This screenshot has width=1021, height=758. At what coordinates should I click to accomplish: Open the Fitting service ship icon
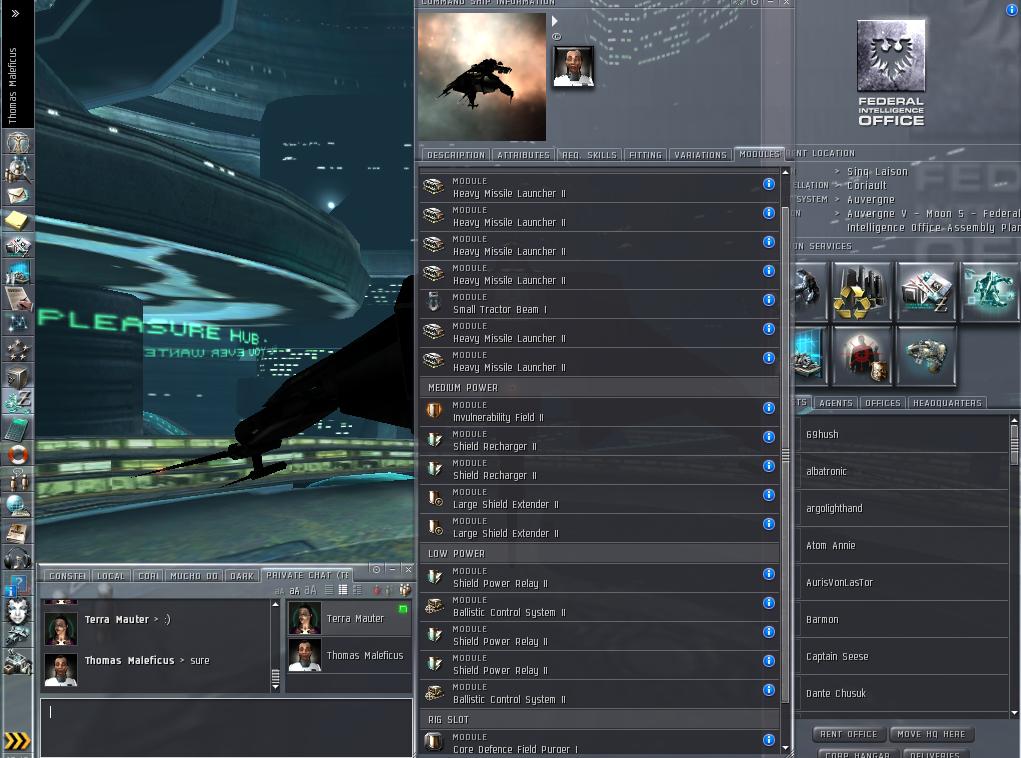925,357
